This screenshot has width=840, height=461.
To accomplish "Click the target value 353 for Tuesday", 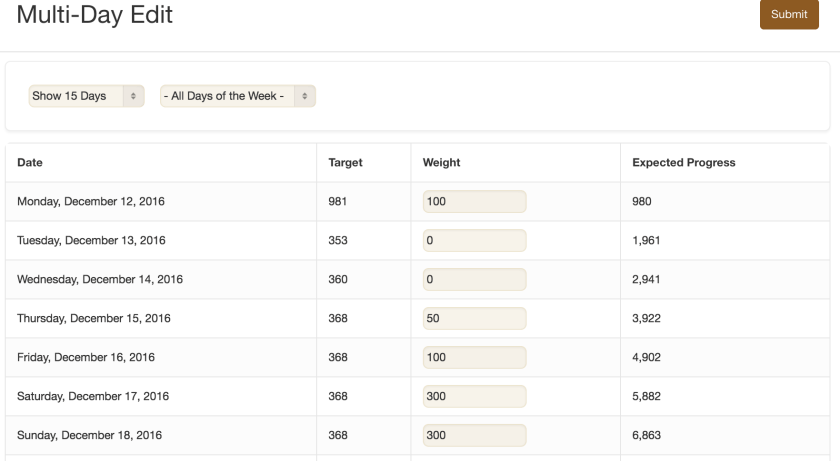I will pyautogui.click(x=338, y=241).
